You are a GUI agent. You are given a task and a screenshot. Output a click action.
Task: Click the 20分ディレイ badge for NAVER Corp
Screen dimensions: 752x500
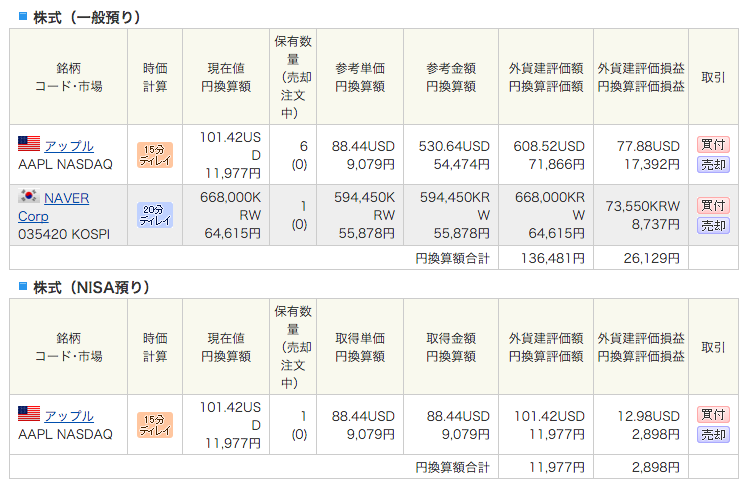[155, 215]
